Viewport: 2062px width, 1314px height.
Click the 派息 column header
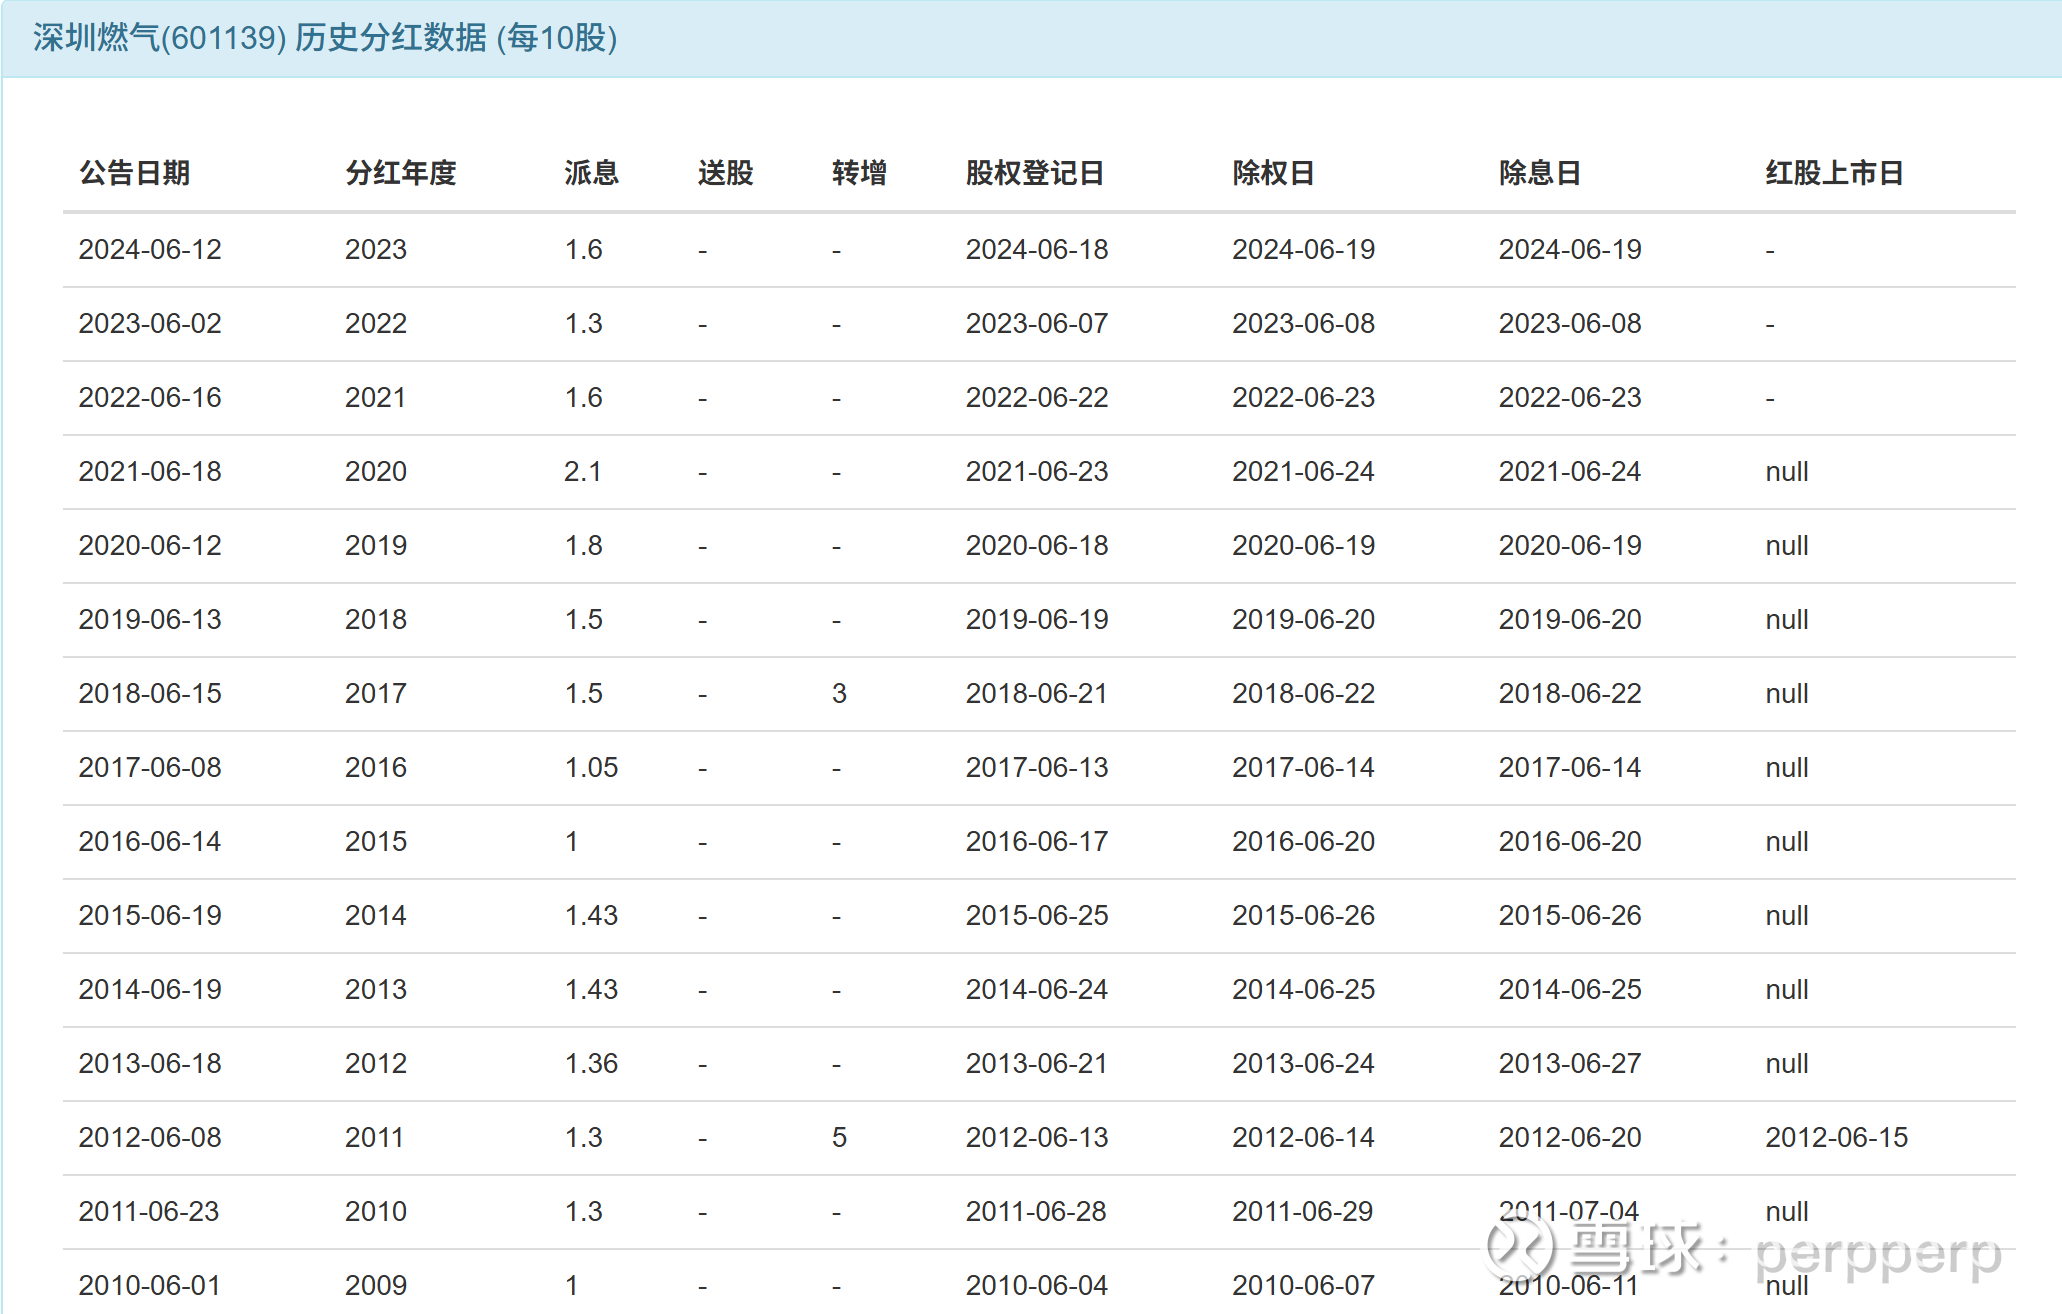pos(591,173)
